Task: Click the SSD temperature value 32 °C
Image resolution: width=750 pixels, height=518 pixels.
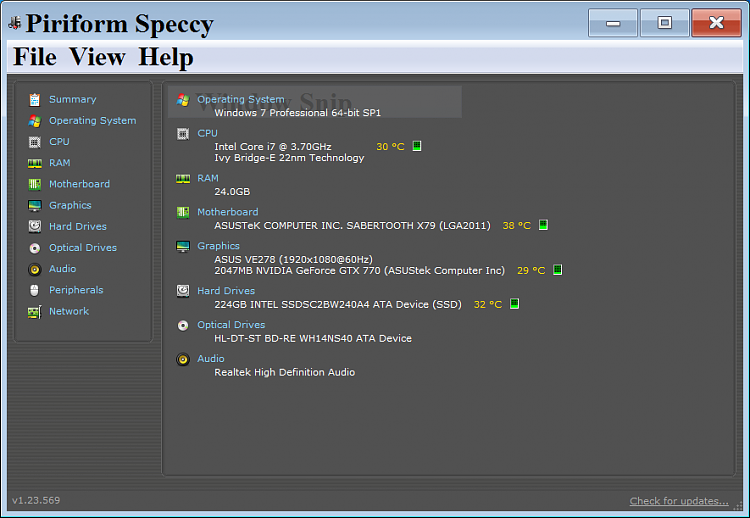Action: [488, 305]
